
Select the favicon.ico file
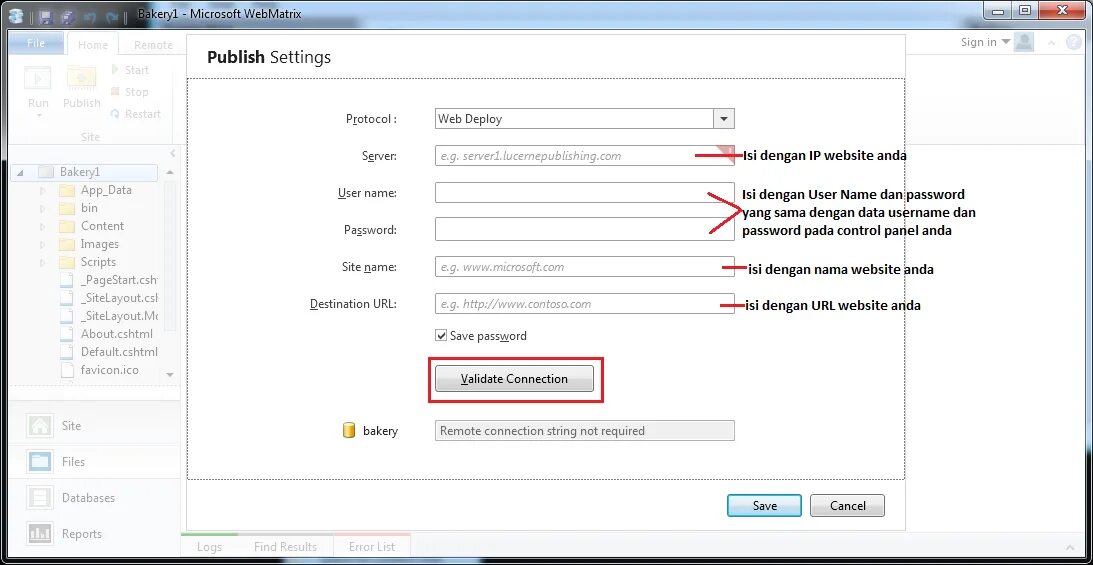(x=109, y=370)
